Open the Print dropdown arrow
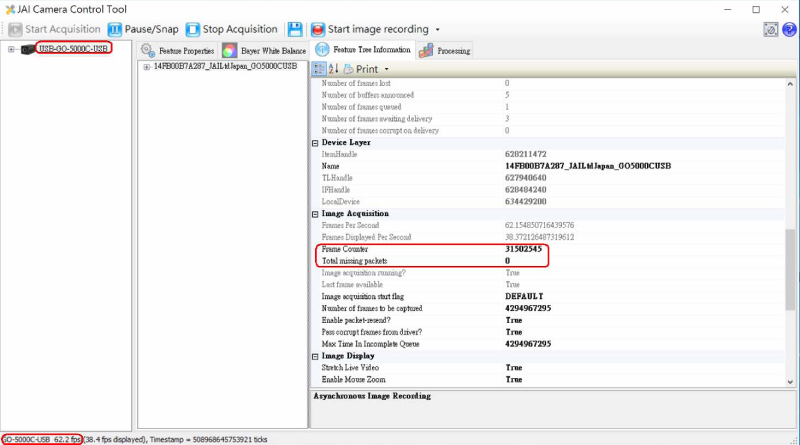The height and width of the screenshot is (445, 800). pos(386,70)
